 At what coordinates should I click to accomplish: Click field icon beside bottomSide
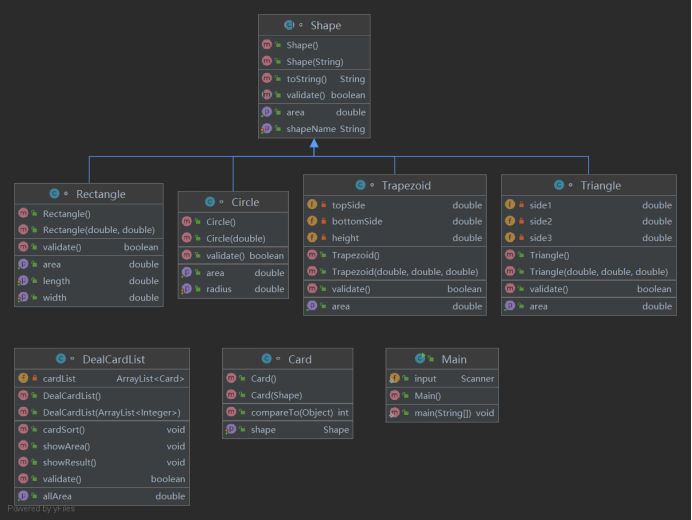click(312, 221)
